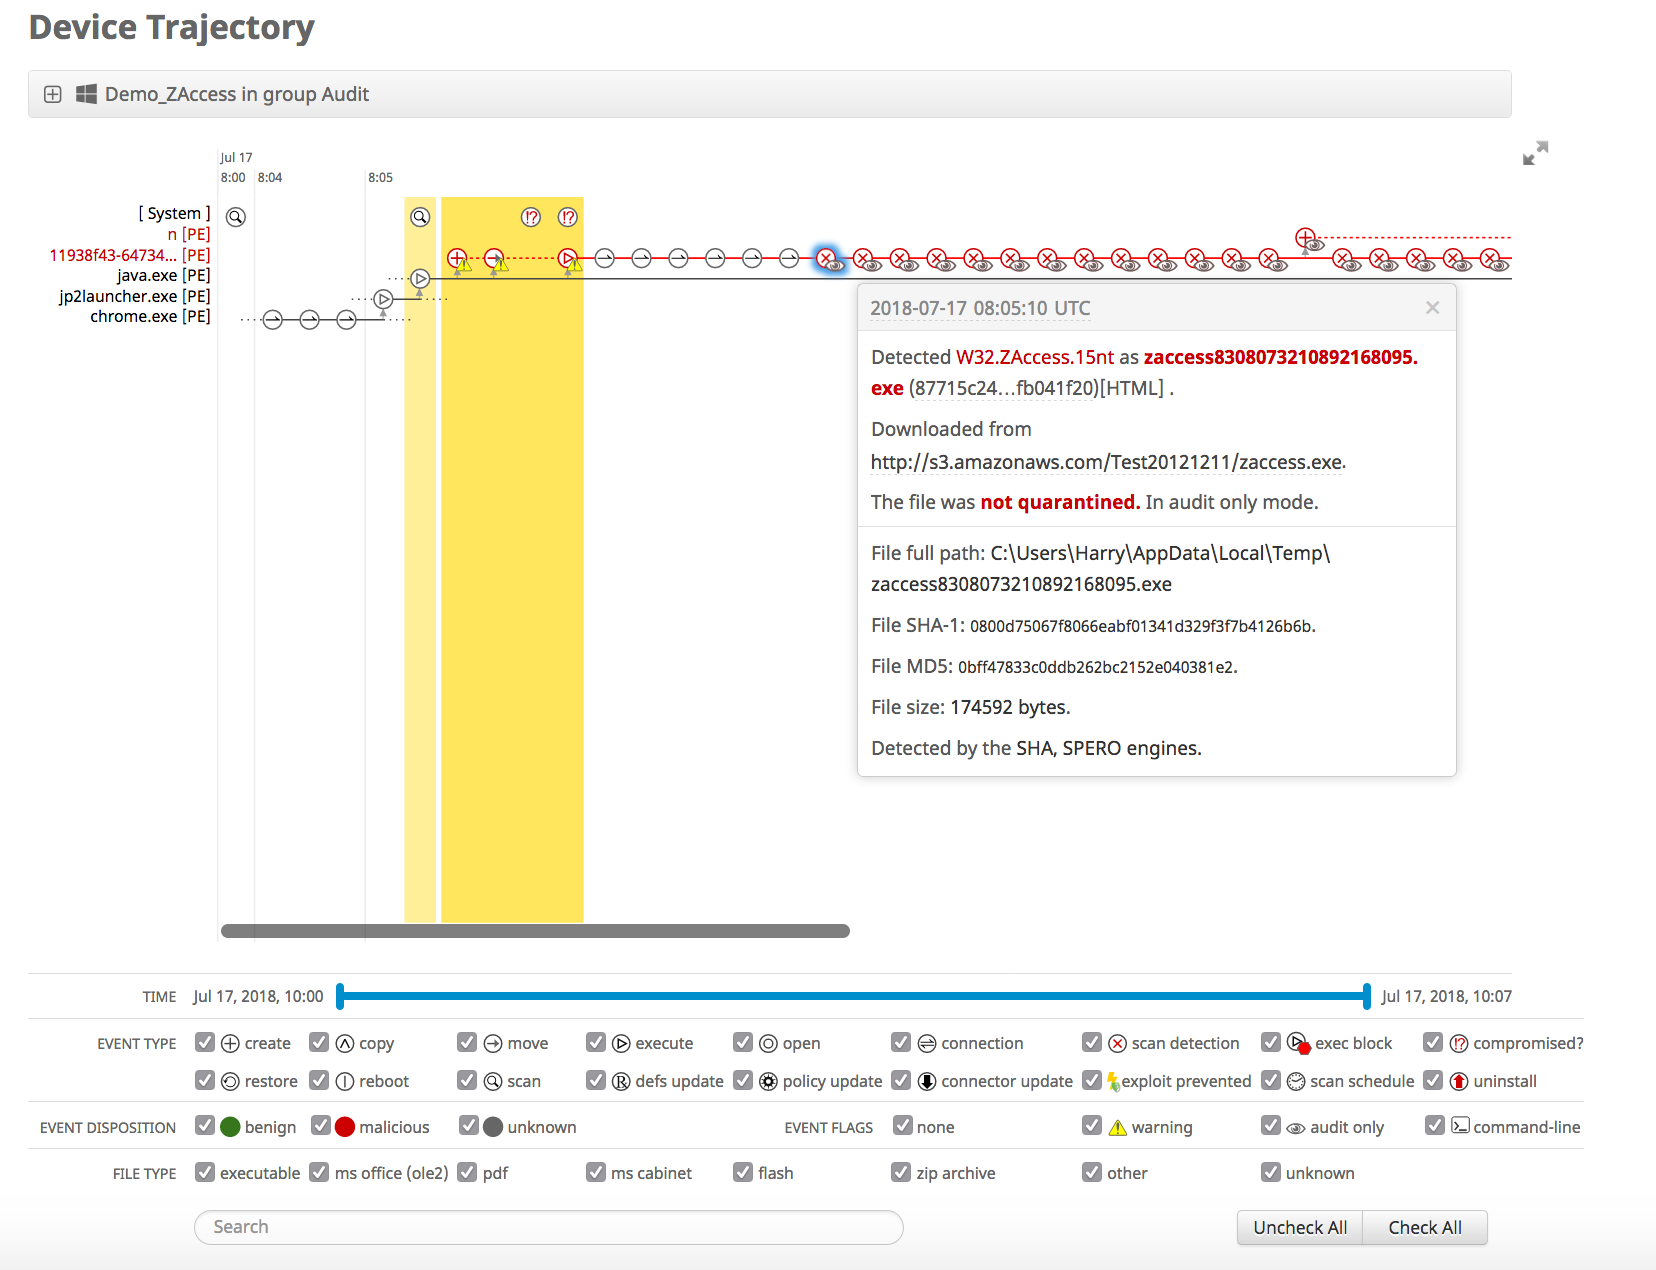Click the highlighted scan detection event marker

point(826,259)
